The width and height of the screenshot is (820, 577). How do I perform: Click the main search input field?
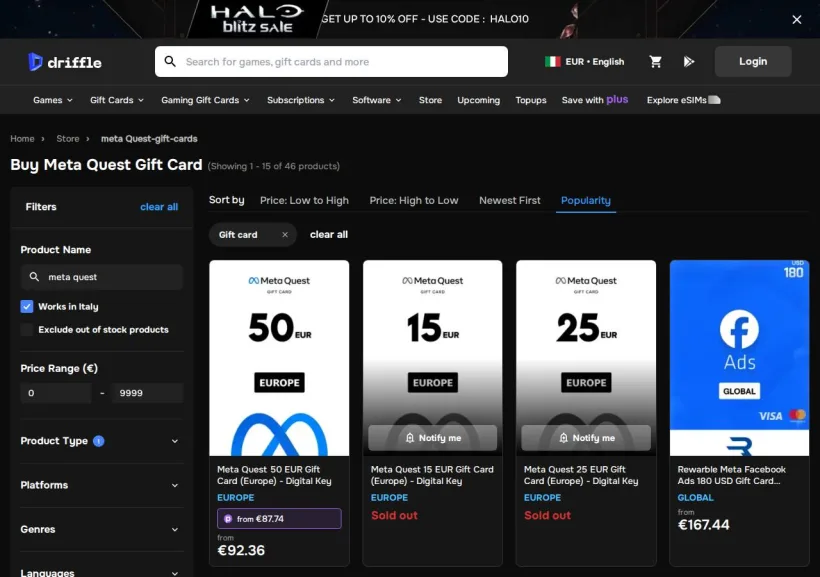[331, 61]
